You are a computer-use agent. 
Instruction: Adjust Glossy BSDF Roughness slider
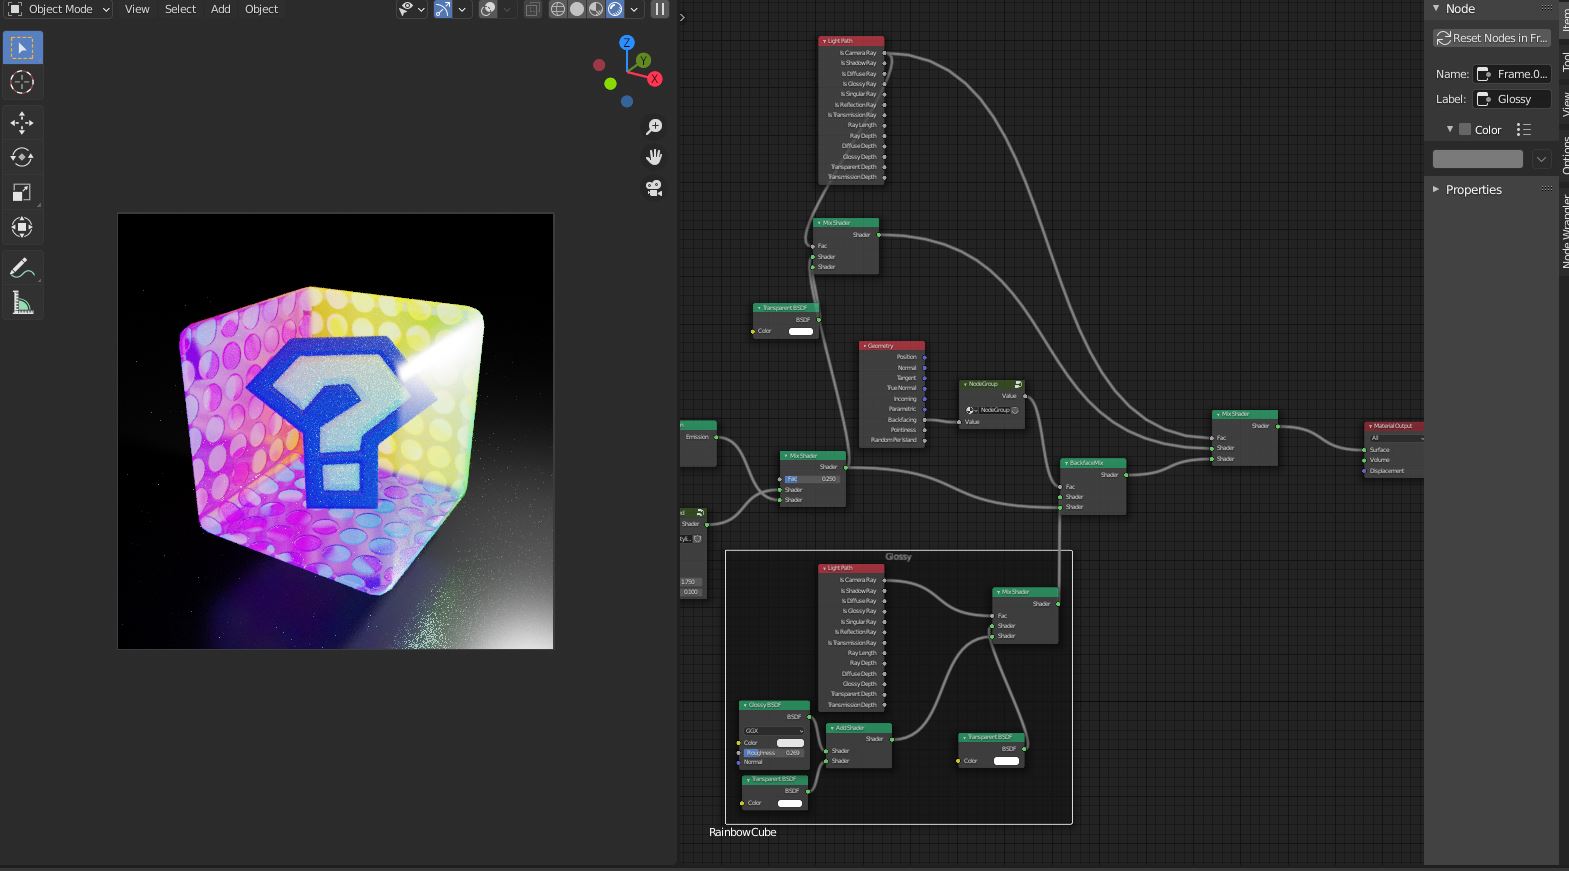pyautogui.click(x=773, y=753)
